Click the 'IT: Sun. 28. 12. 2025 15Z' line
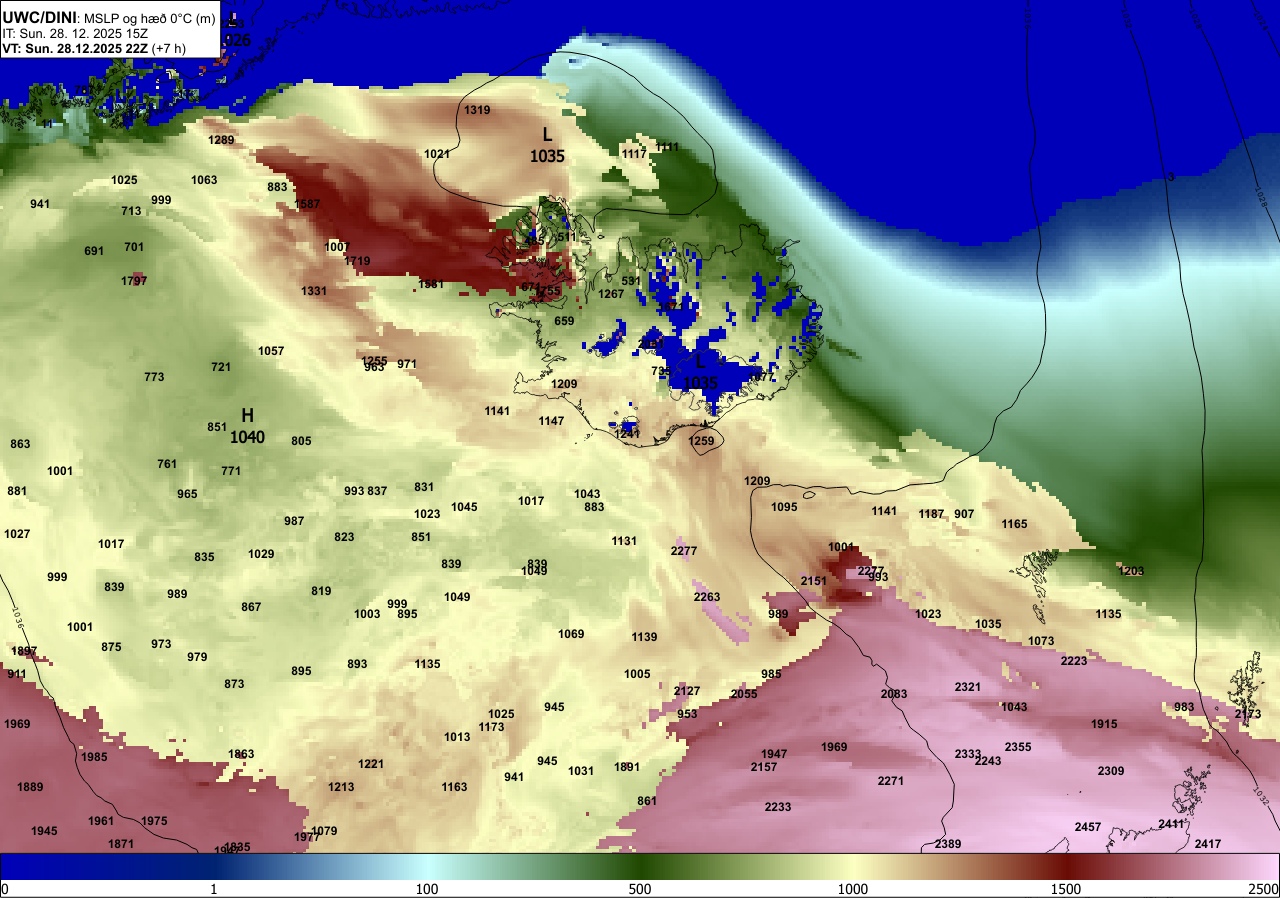Viewport: 1280px width, 898px height. click(x=74, y=32)
